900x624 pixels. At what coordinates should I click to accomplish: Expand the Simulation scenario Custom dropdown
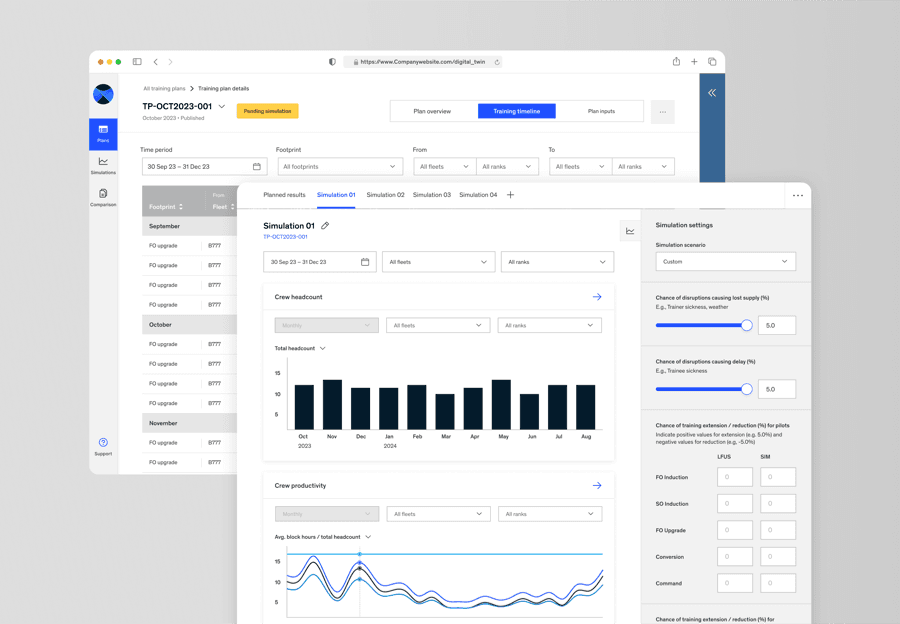click(x=726, y=262)
